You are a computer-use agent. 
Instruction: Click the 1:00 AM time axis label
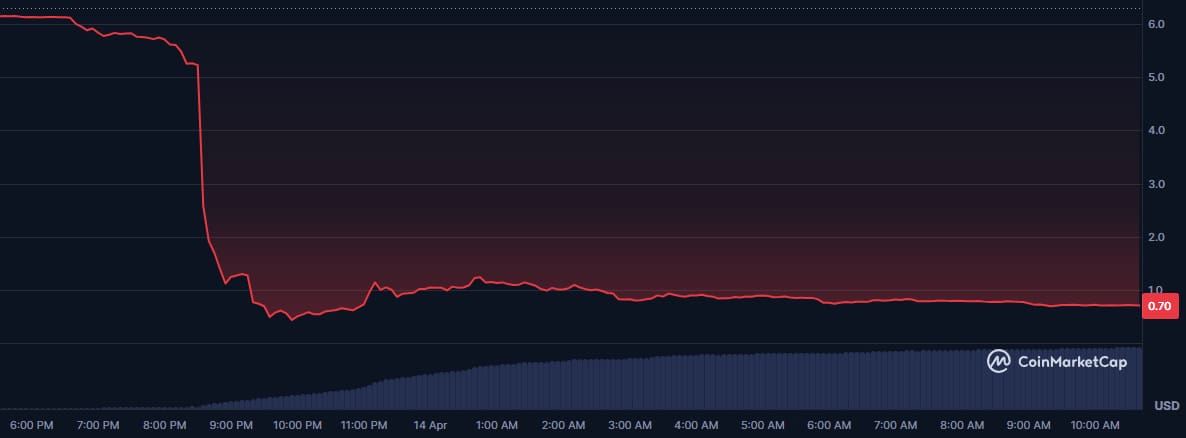(497, 425)
